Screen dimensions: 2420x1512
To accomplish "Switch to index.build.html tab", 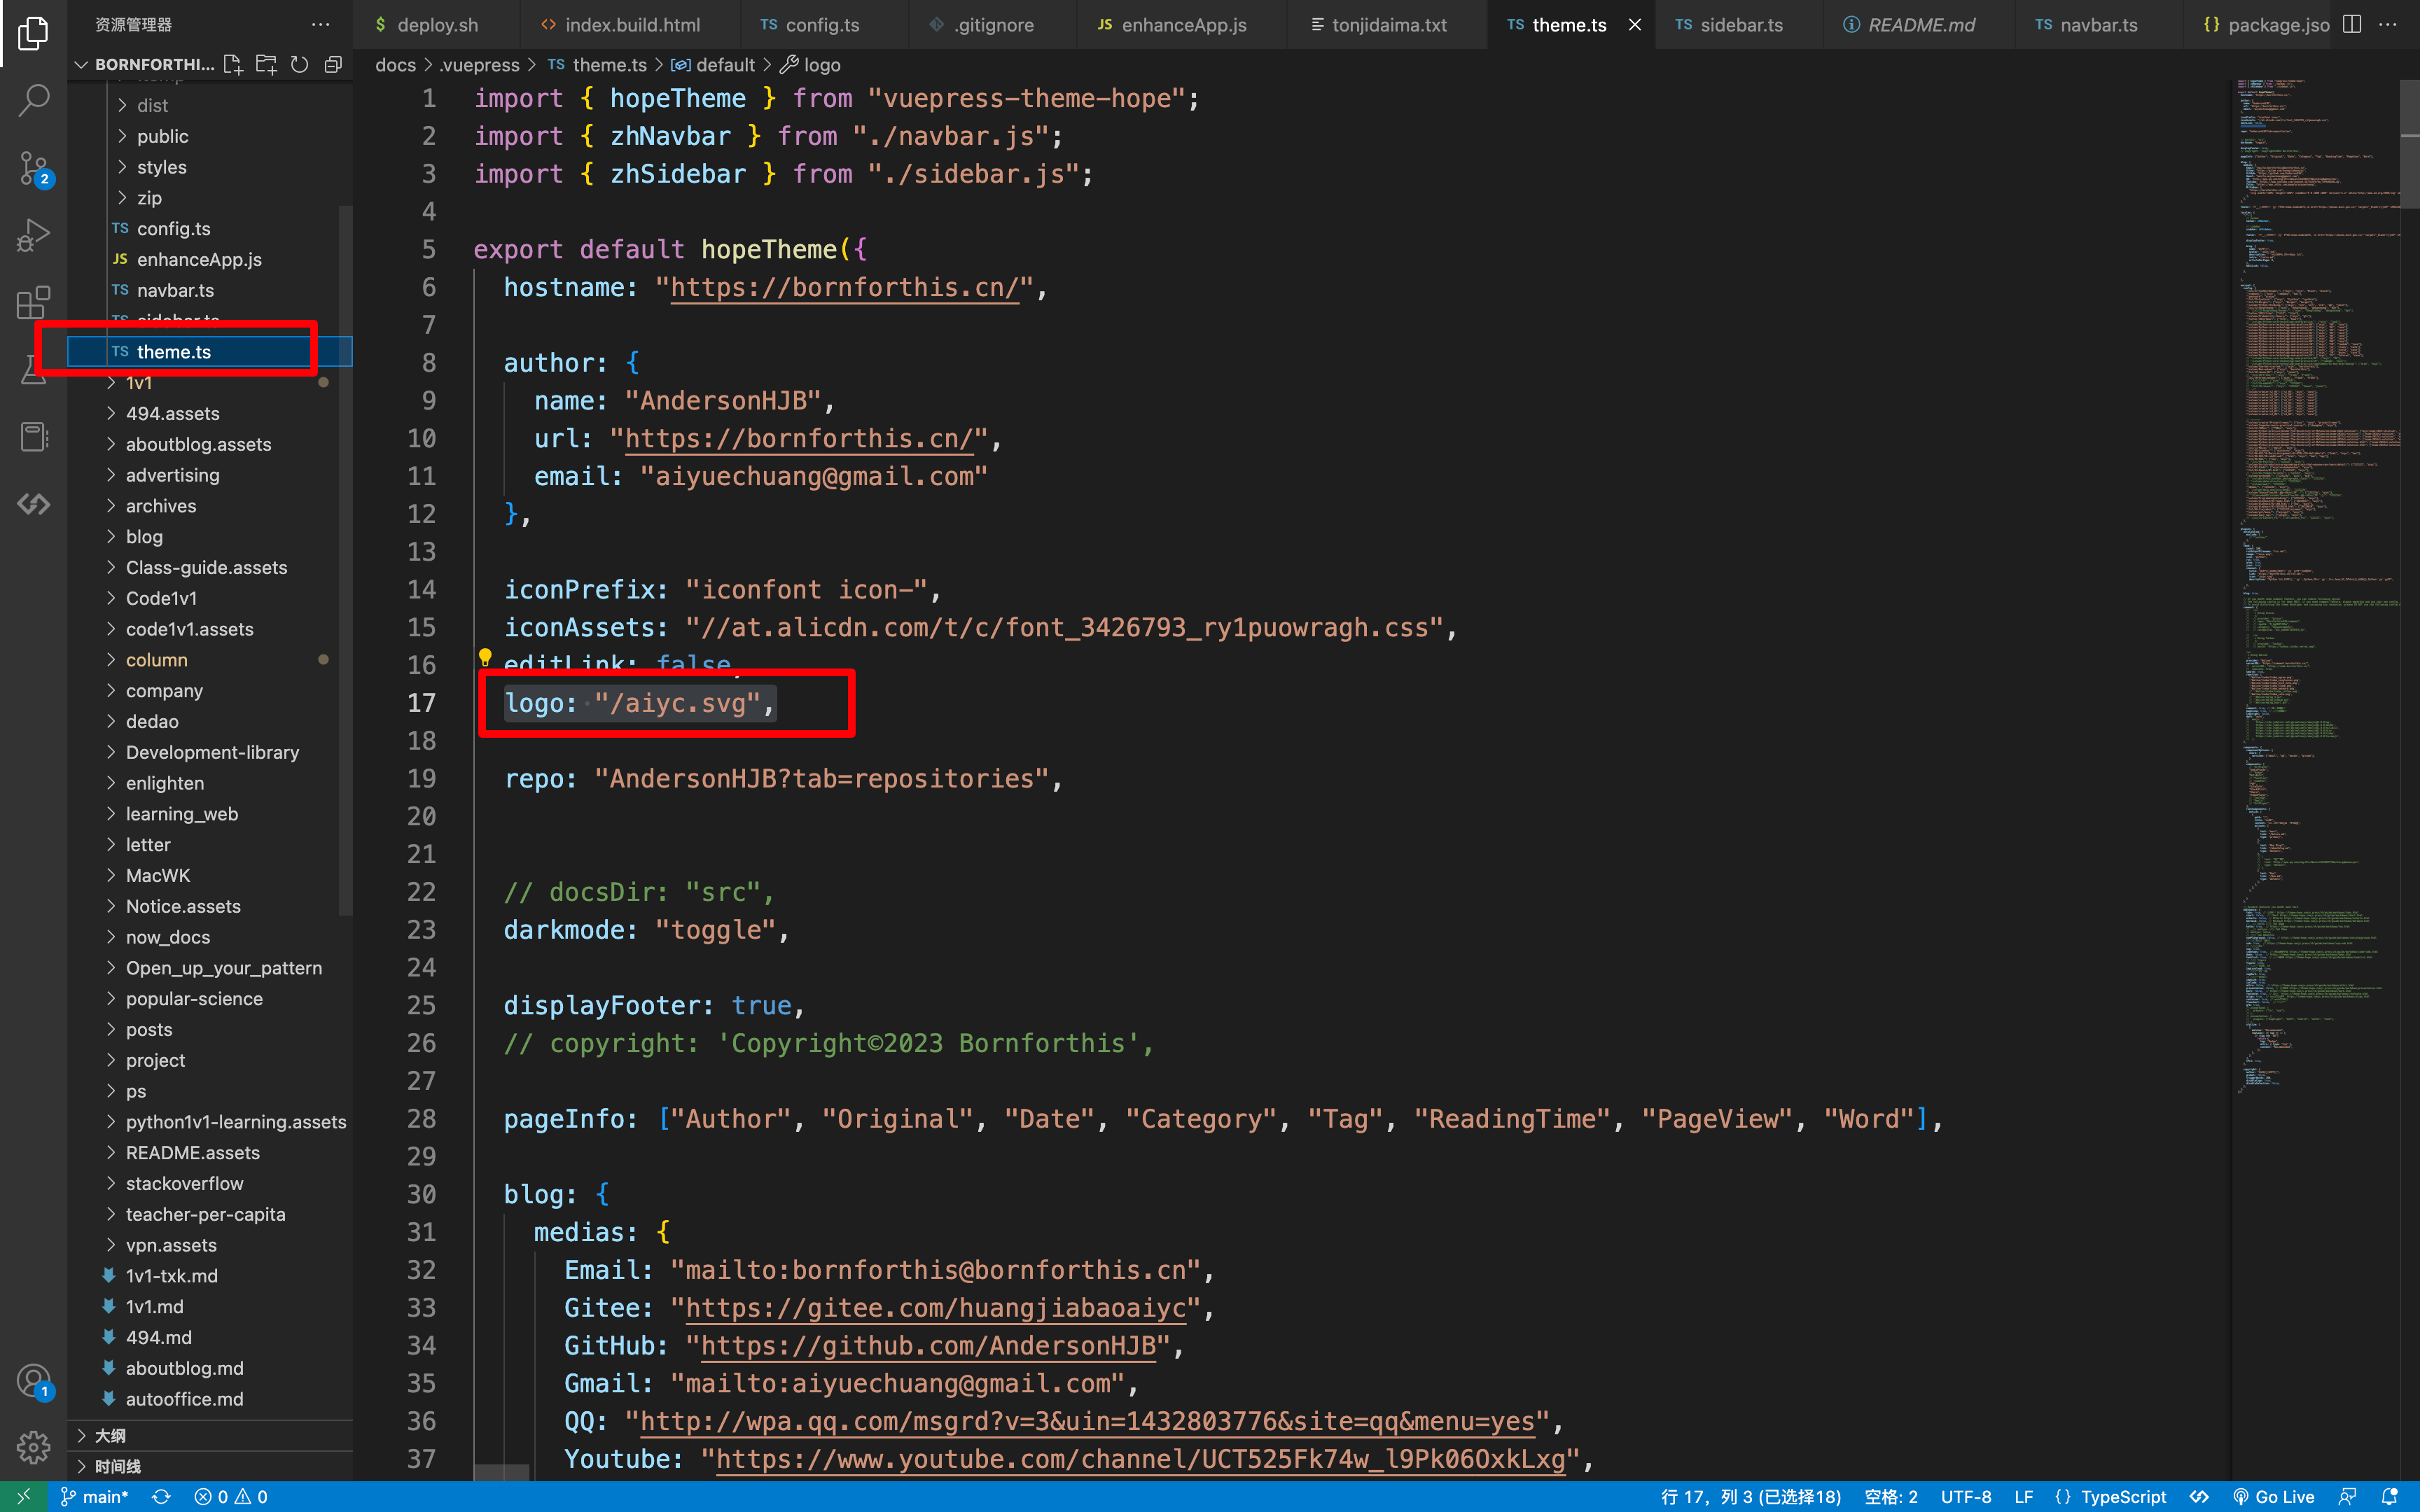I will tap(631, 24).
